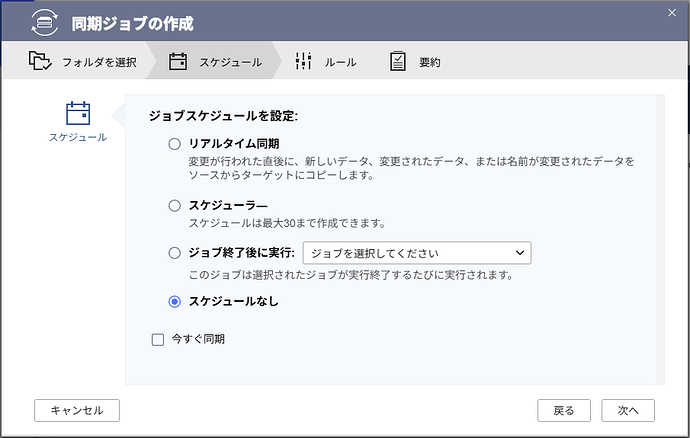The image size is (690, 438).
Task: Open the ジョブを選択してください dropdown
Action: (416, 253)
